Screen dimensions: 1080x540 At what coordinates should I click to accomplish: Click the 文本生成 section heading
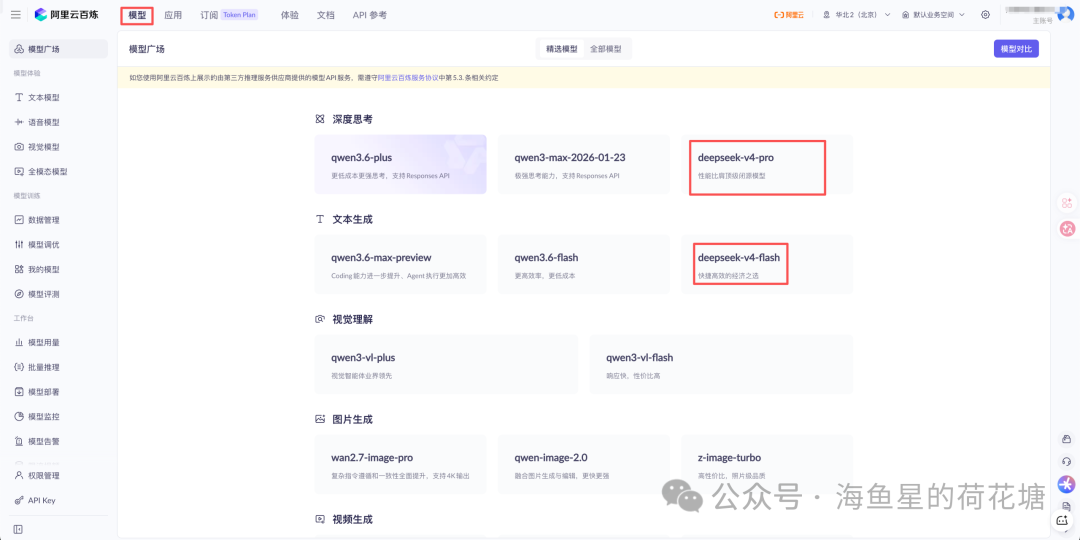pyautogui.click(x=353, y=219)
